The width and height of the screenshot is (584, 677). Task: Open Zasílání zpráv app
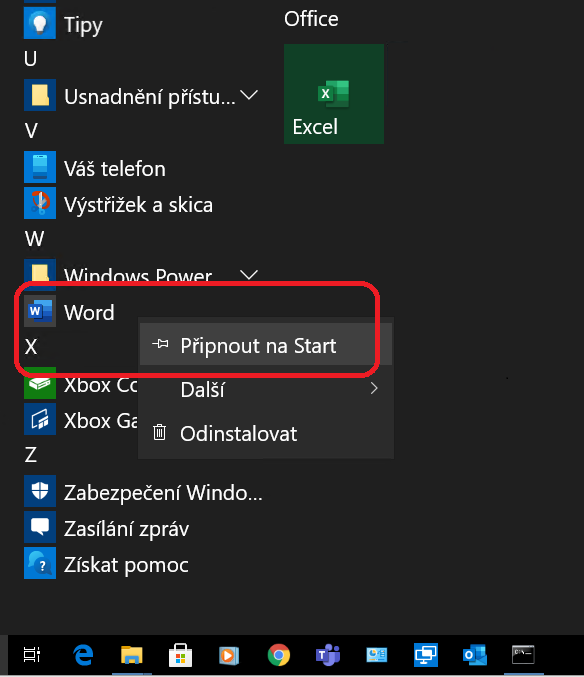coord(108,527)
